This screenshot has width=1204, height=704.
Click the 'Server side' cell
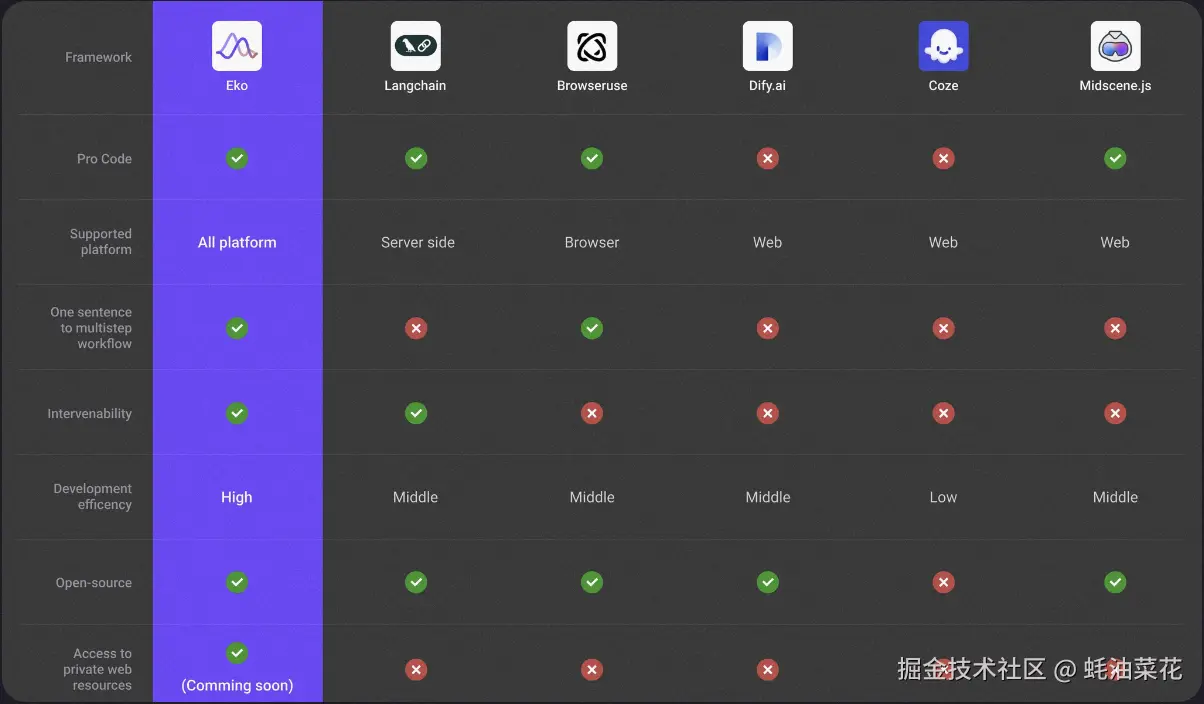point(418,242)
